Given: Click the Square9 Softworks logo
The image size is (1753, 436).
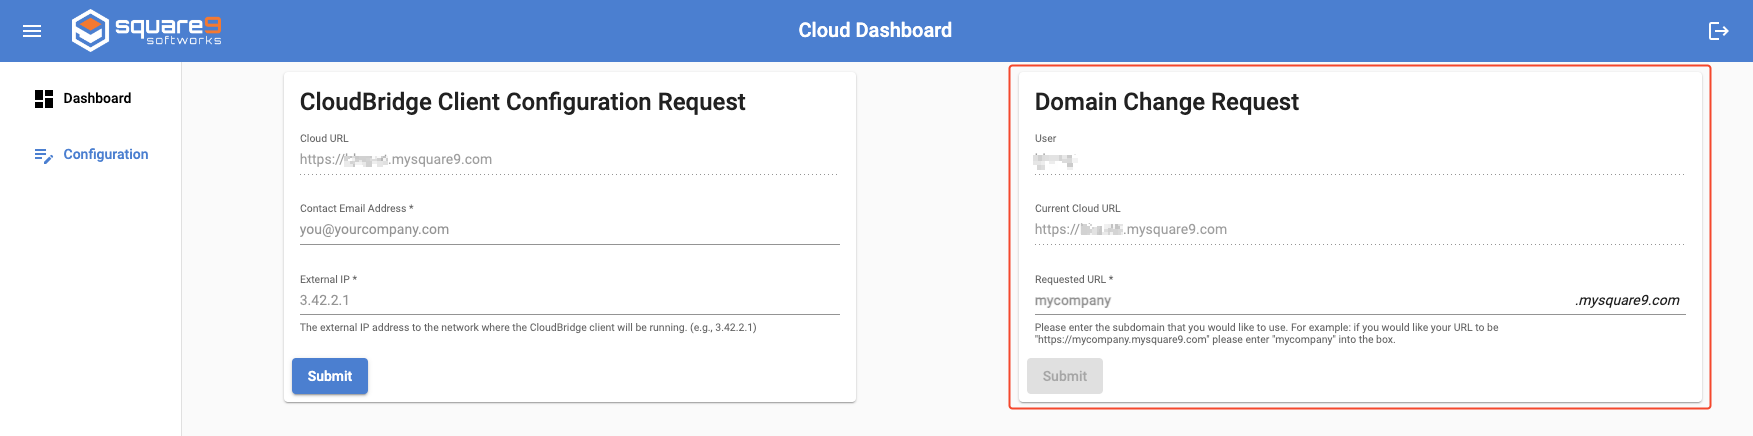Looking at the screenshot, I should click(147, 30).
